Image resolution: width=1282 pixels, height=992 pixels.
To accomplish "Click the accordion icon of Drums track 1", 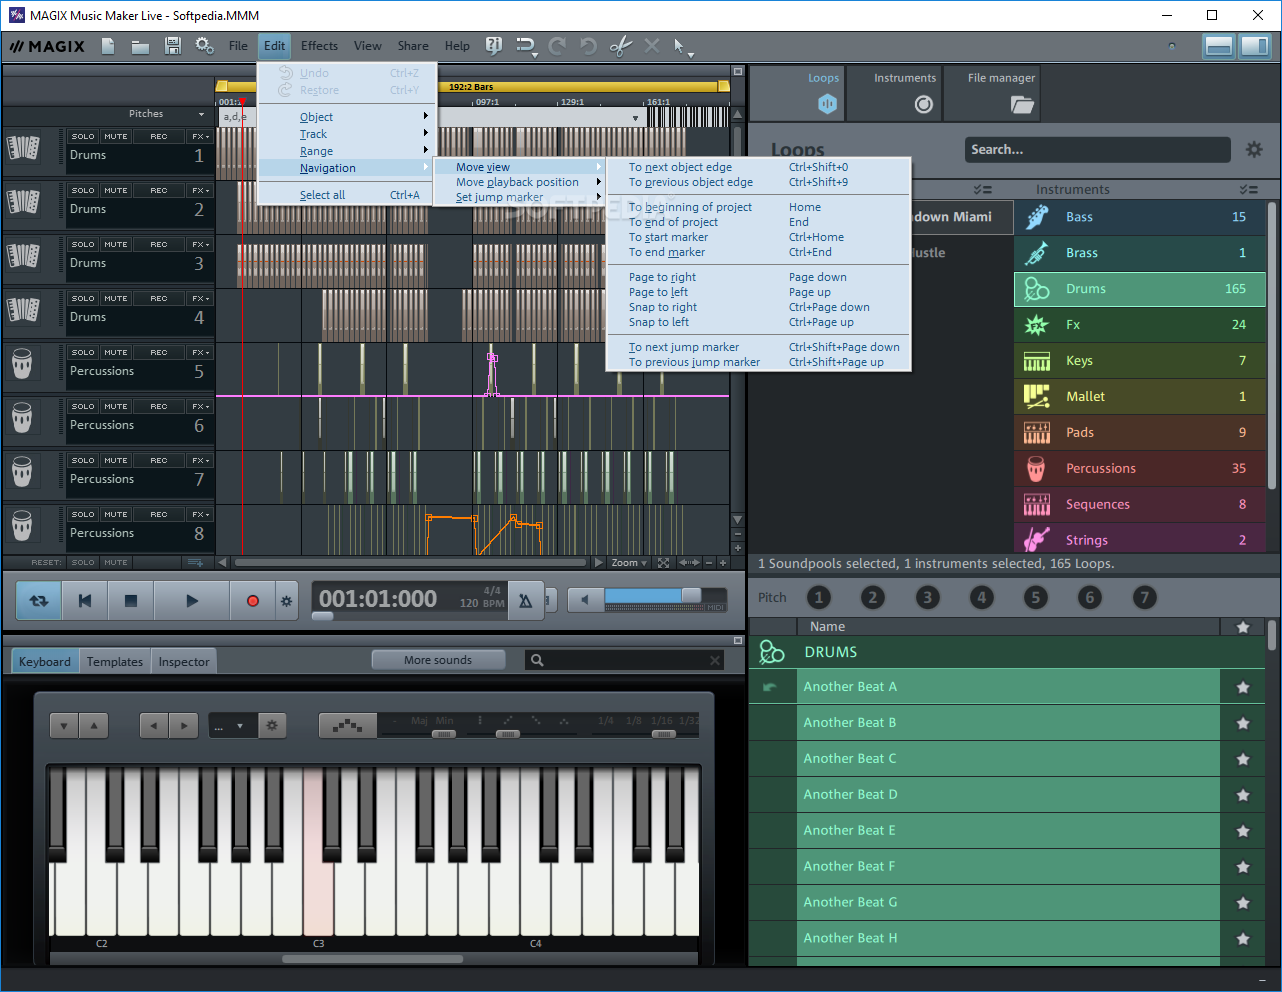I will click(23, 147).
